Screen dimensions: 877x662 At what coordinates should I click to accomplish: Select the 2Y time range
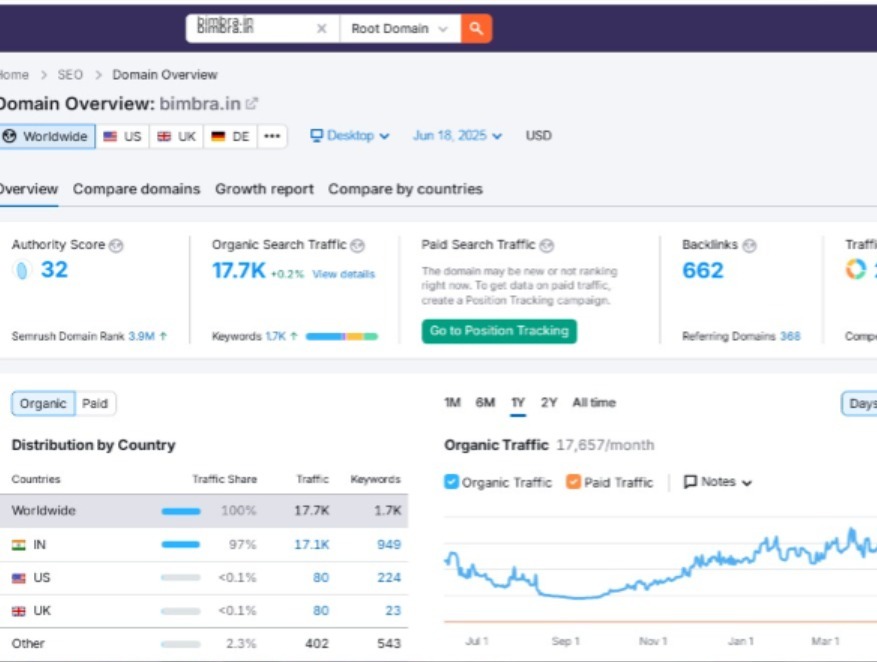tap(549, 403)
